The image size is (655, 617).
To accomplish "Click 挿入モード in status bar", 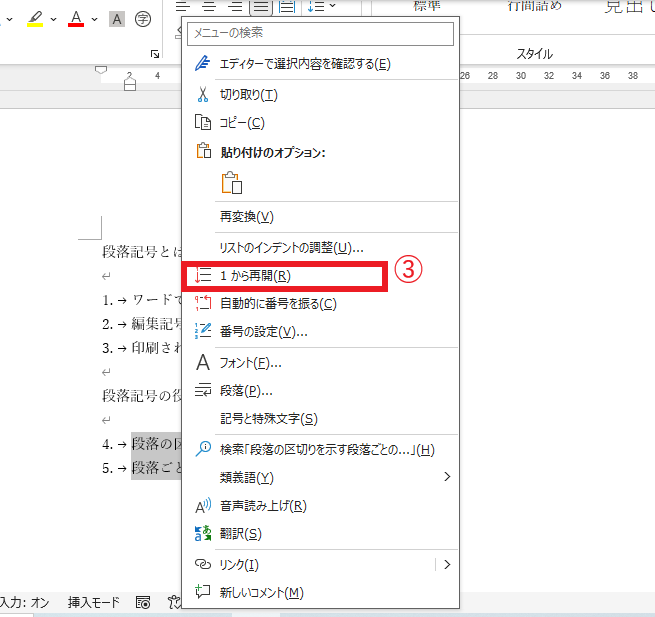I will coord(94,602).
